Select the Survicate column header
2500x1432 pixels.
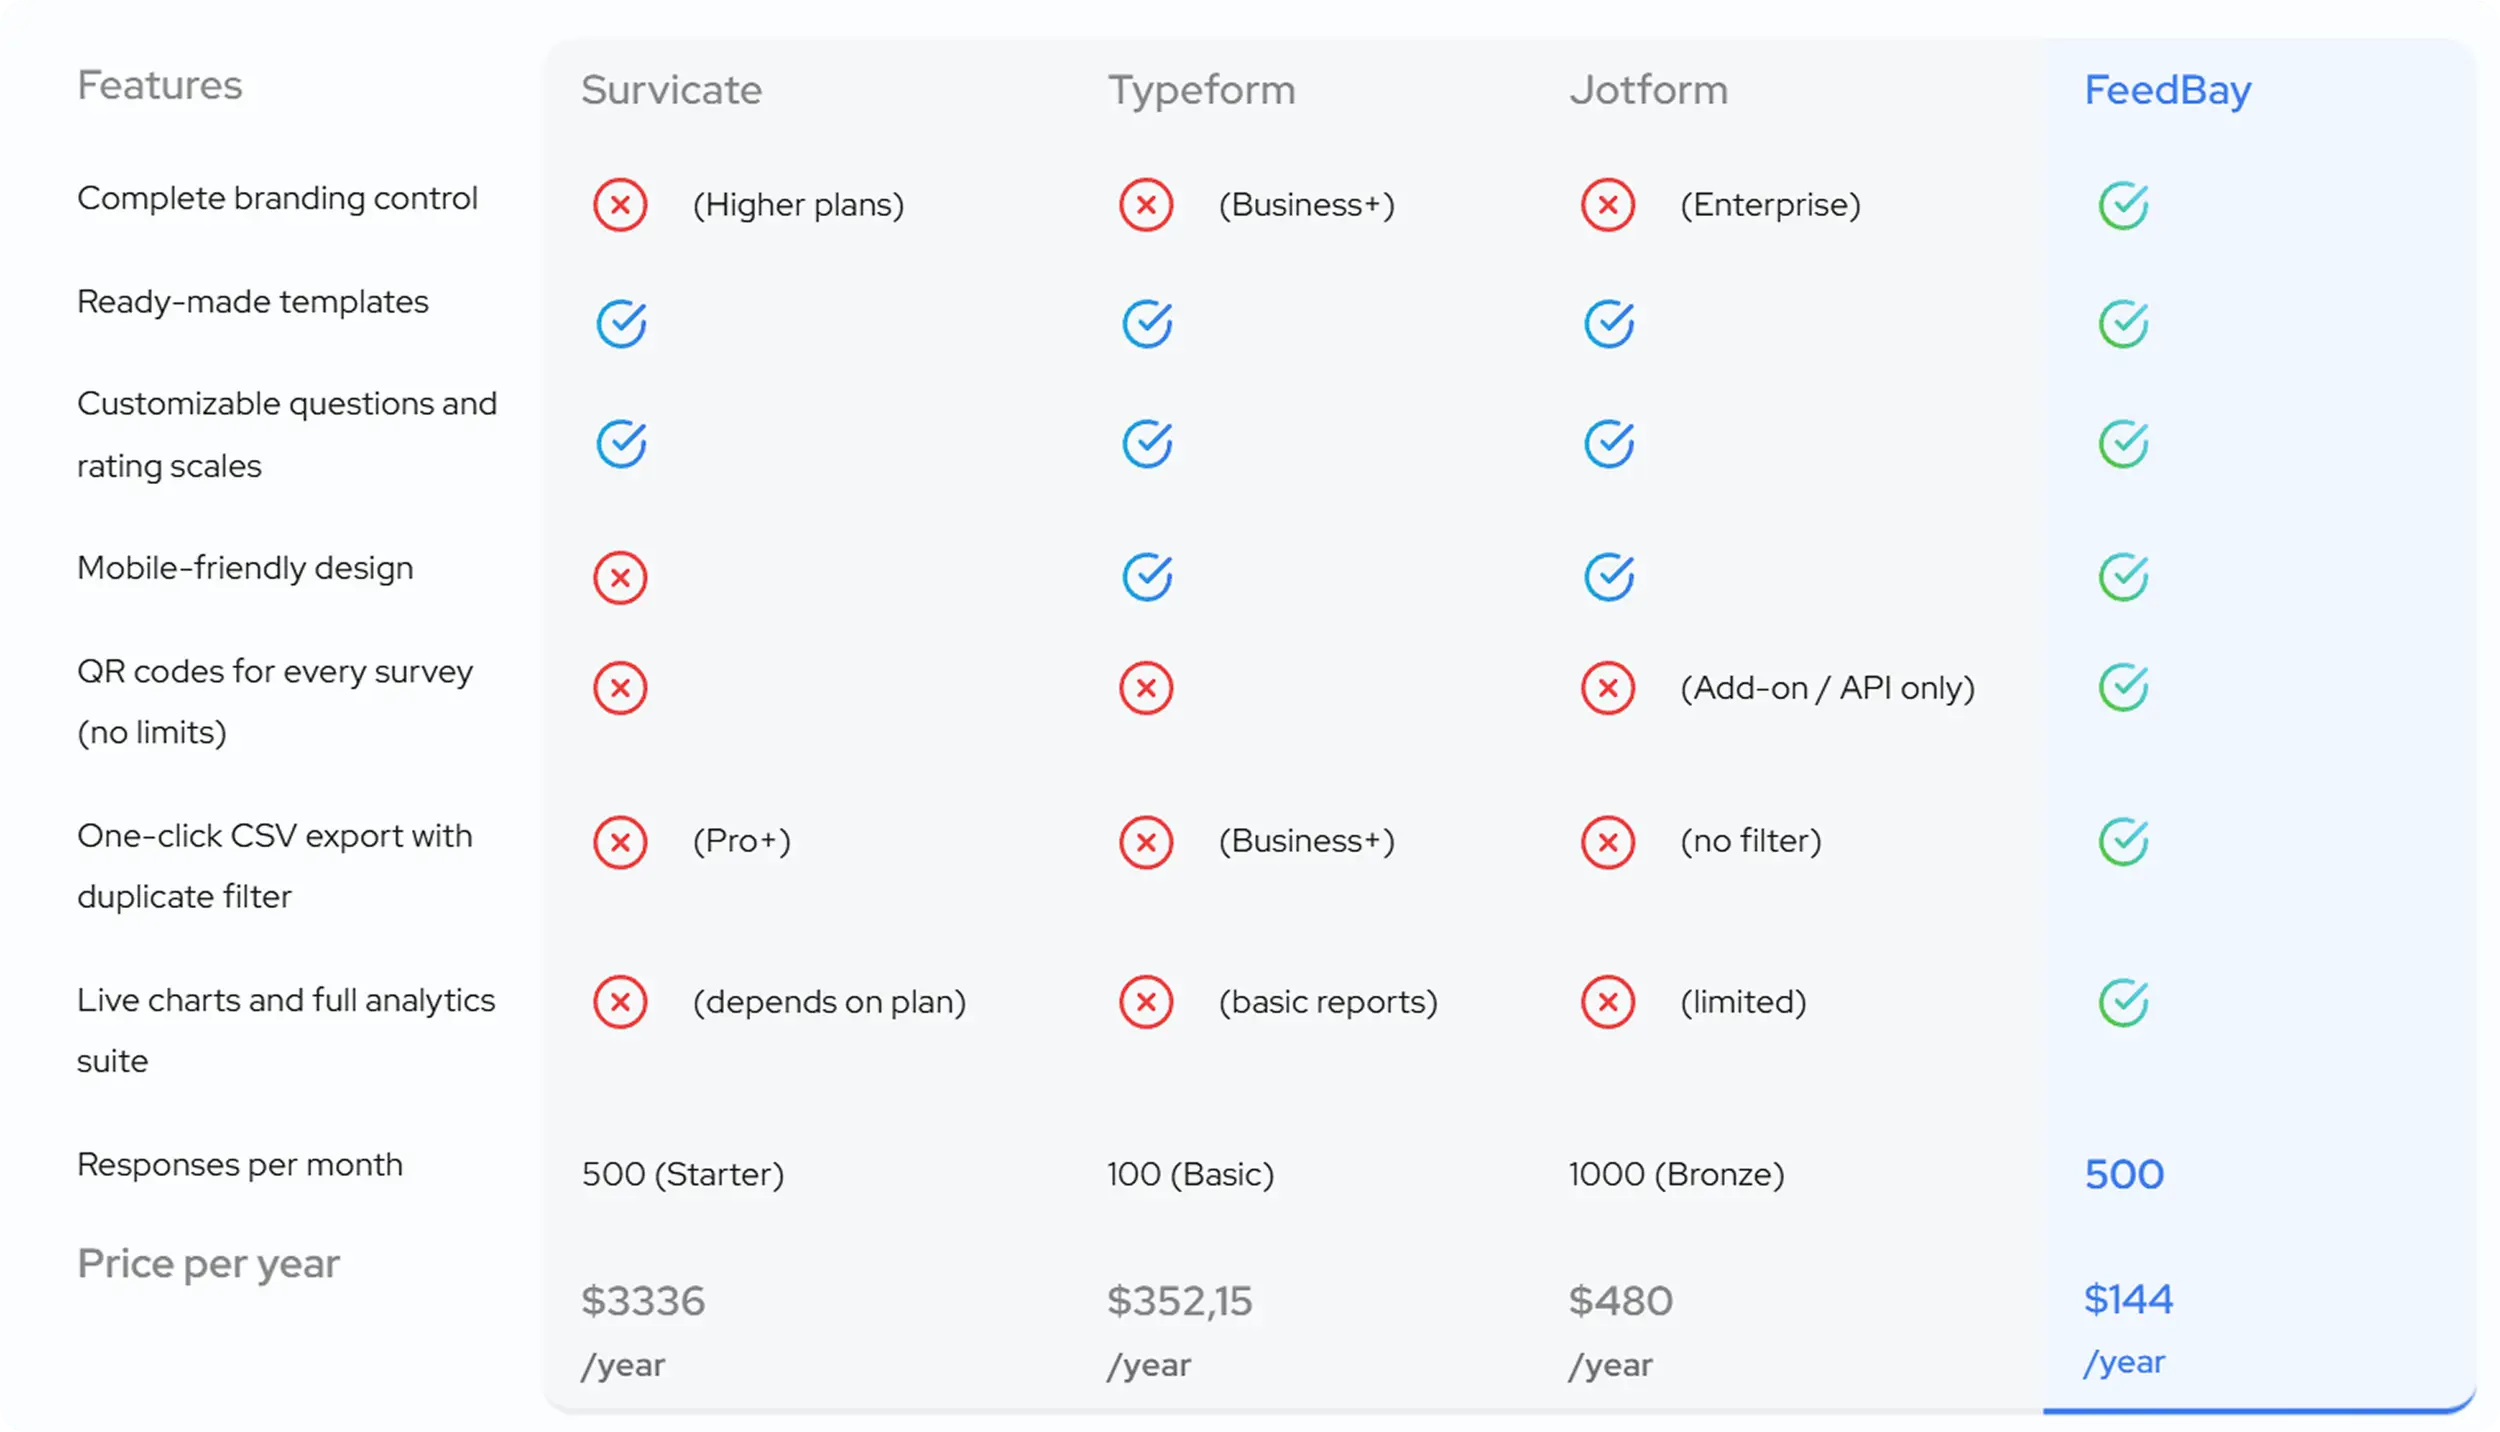tap(671, 90)
